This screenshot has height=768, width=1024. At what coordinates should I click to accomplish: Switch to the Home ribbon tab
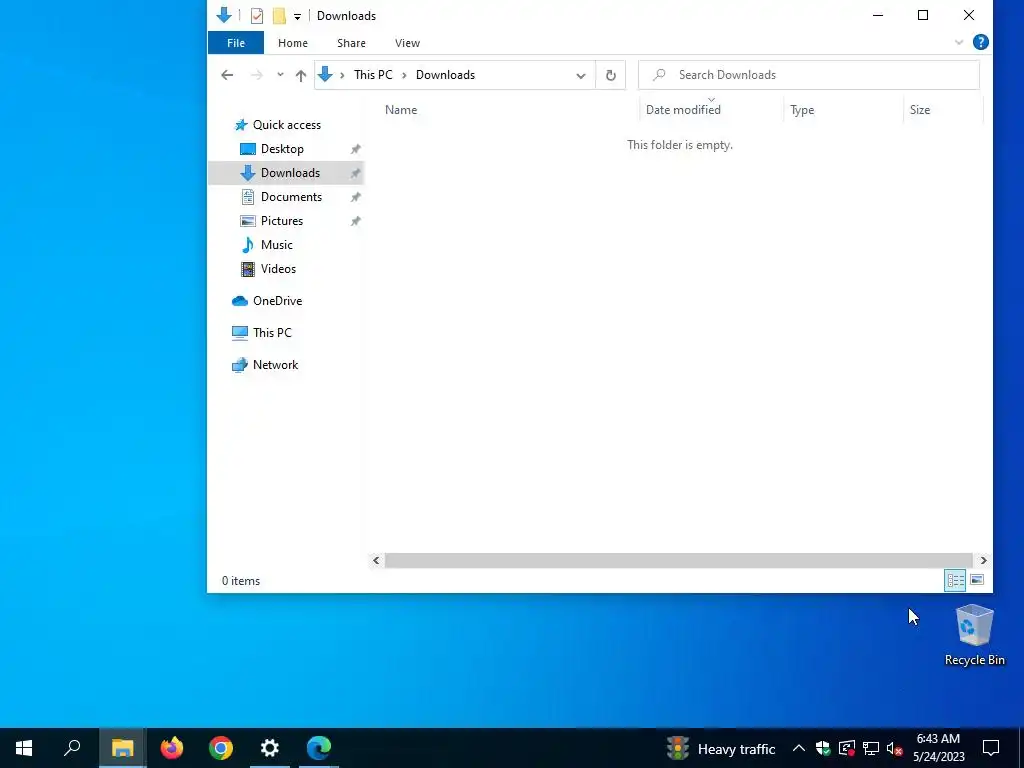click(x=293, y=43)
